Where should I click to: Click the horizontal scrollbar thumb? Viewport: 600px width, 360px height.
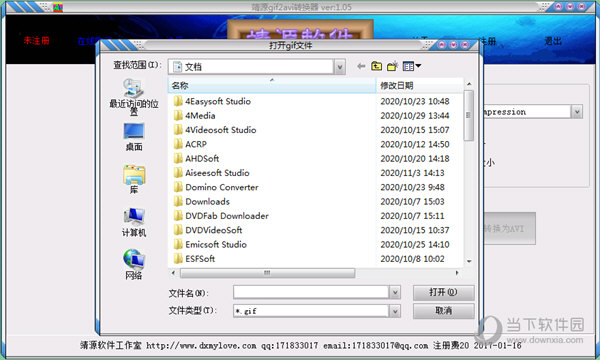click(267, 273)
